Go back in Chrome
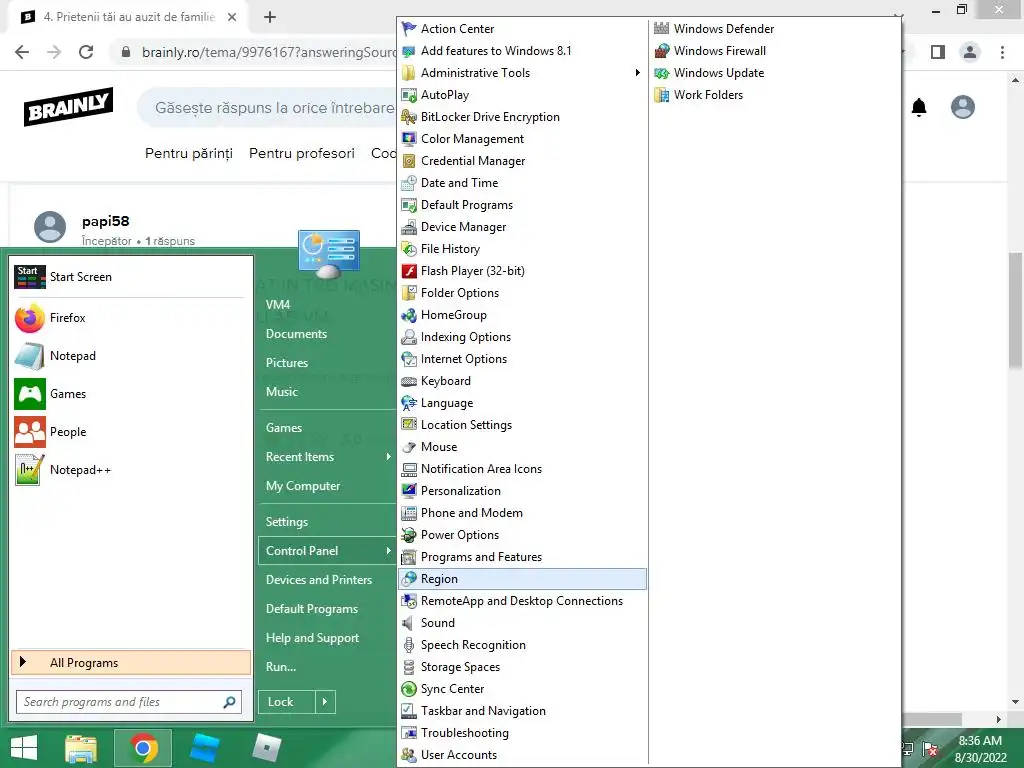This screenshot has height=768, width=1024. [x=22, y=52]
